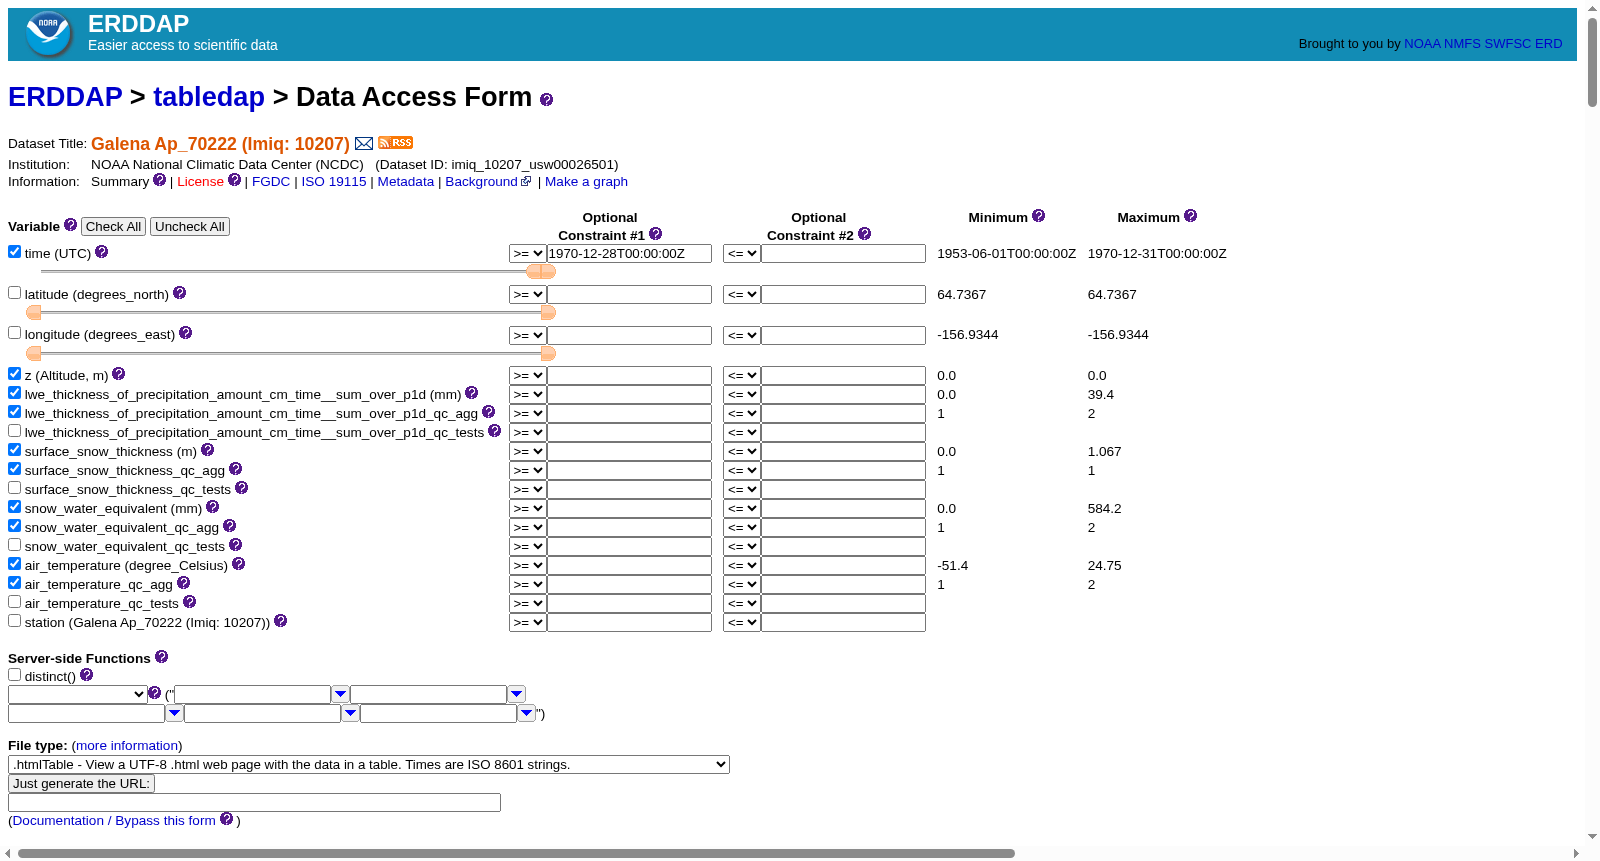Open help icon next to Minimum
The width and height of the screenshot is (1600, 861).
[1038, 216]
